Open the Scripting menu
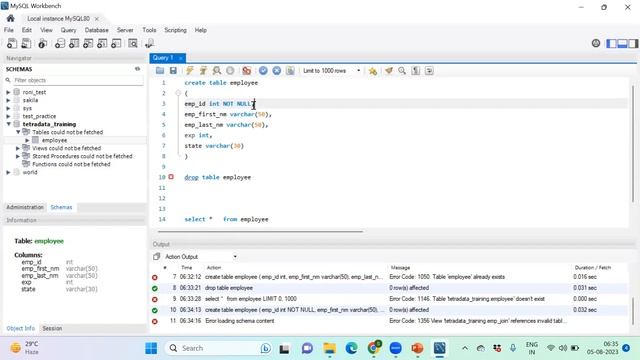The image size is (640, 360). pyautogui.click(x=175, y=30)
